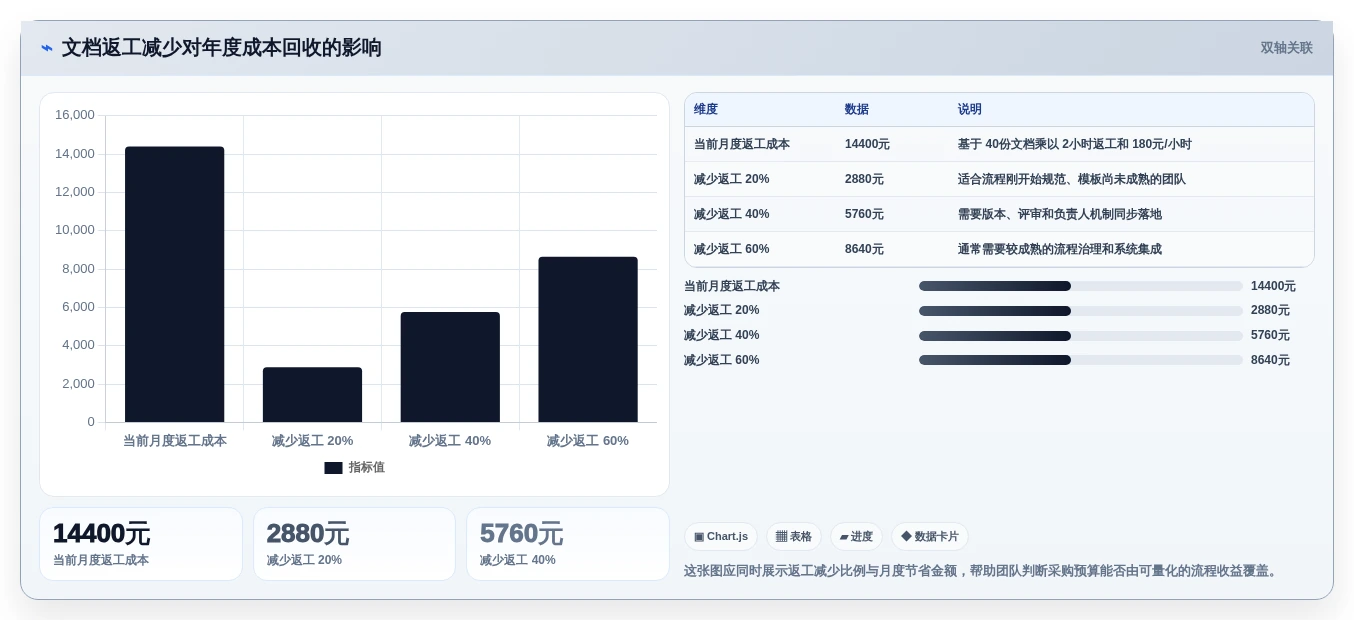Click the title 文档返工减少对年度成本回收的影响
The height and width of the screenshot is (620, 1354).
(x=222, y=48)
